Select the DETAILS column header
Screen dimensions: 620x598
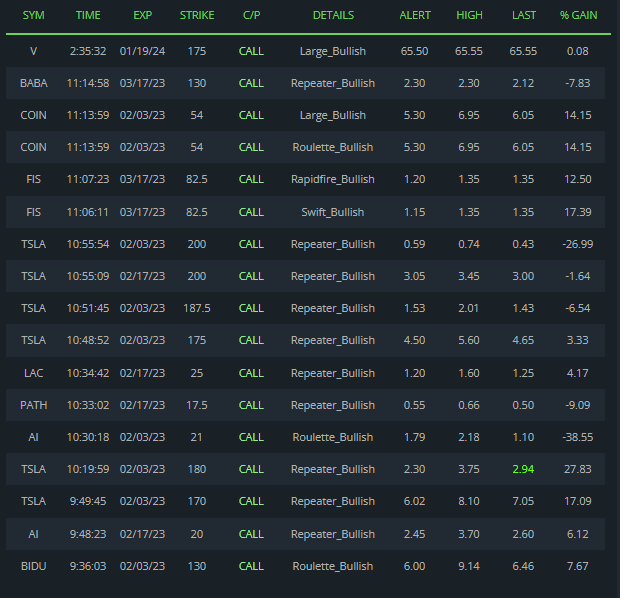click(x=333, y=15)
